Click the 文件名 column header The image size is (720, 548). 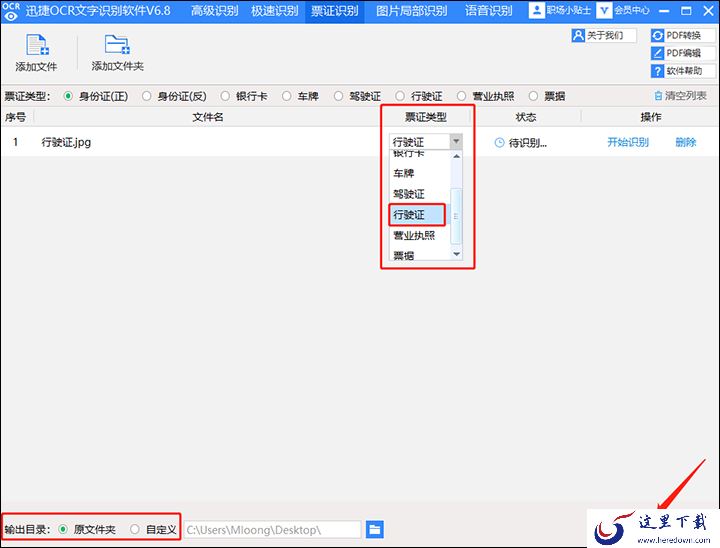coord(208,117)
